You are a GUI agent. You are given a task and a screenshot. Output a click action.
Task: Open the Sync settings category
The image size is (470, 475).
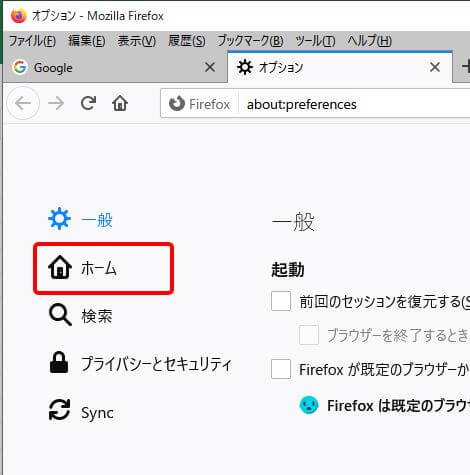(81, 412)
